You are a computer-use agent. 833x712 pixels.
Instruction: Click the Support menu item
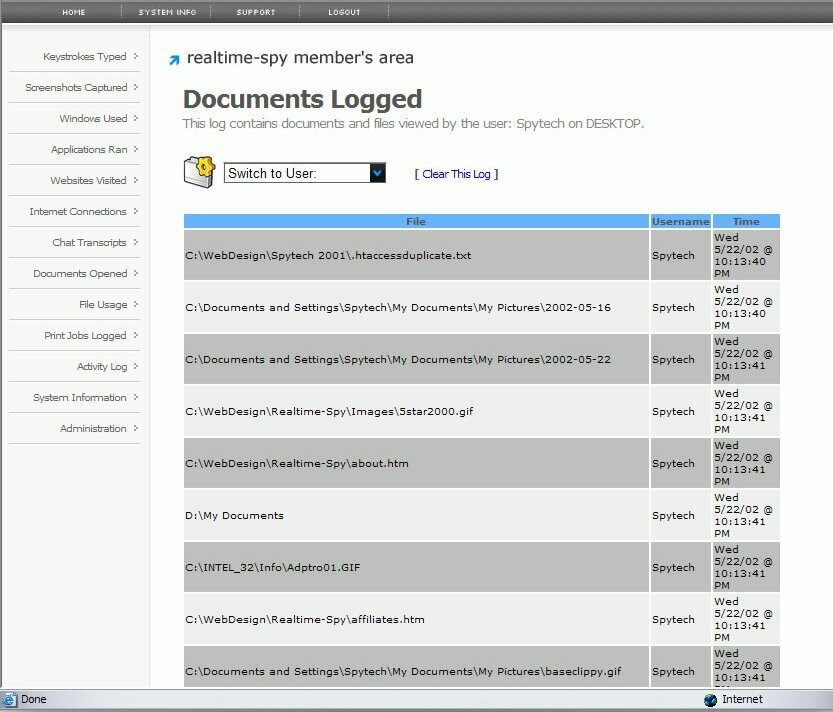point(255,12)
